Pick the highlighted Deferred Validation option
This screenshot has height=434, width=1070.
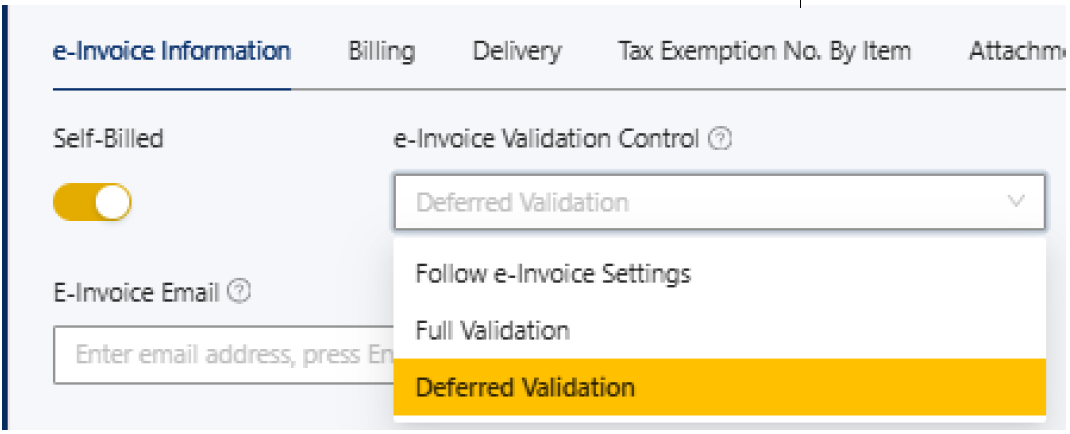(525, 387)
